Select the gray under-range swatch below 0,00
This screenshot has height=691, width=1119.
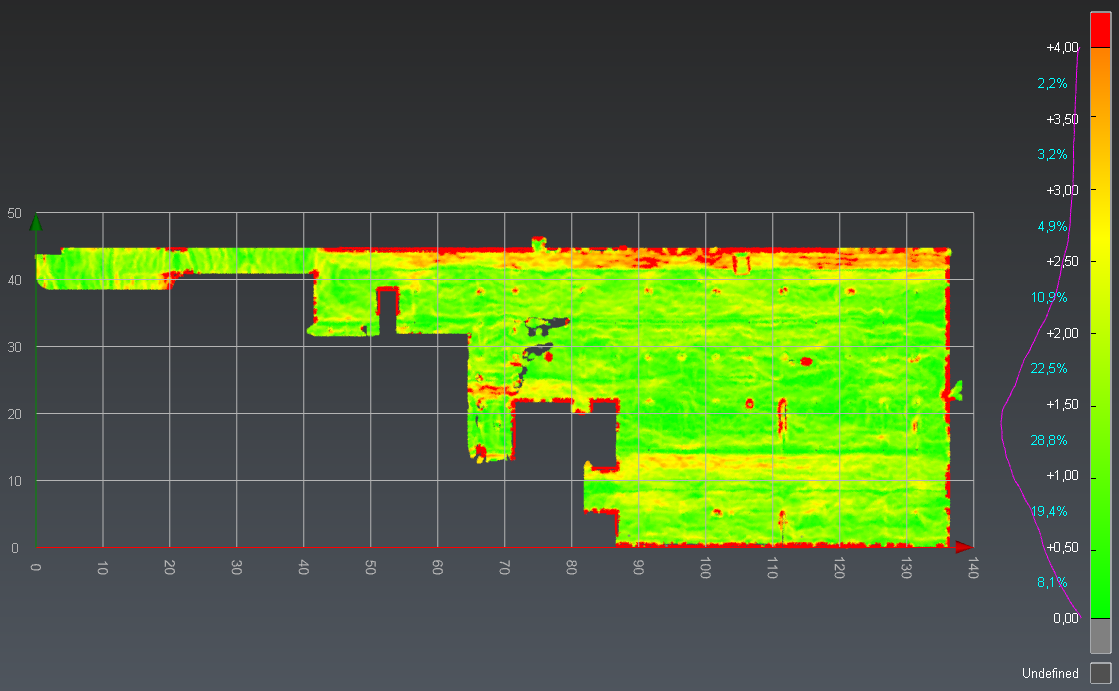[x=1100, y=637]
